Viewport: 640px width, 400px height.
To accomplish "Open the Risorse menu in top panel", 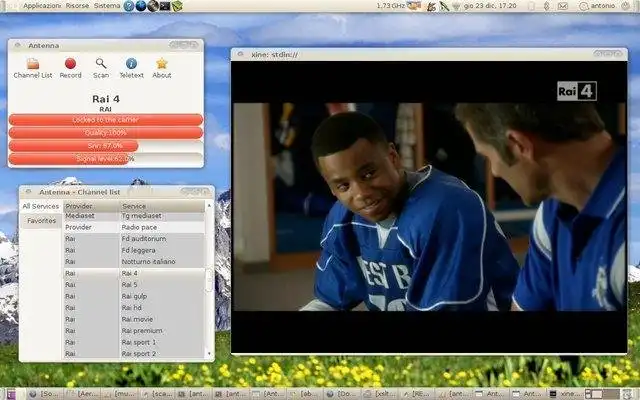I will click(77, 6).
